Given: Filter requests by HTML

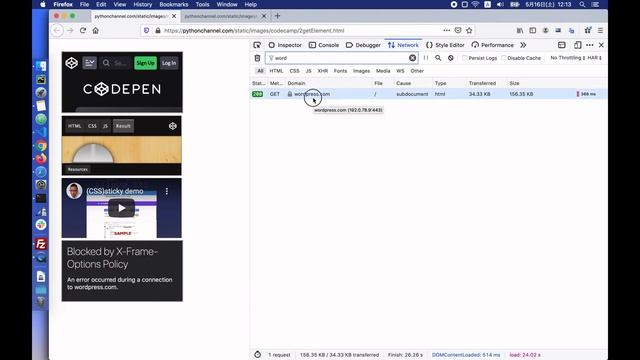Looking at the screenshot, I should click(x=276, y=71).
